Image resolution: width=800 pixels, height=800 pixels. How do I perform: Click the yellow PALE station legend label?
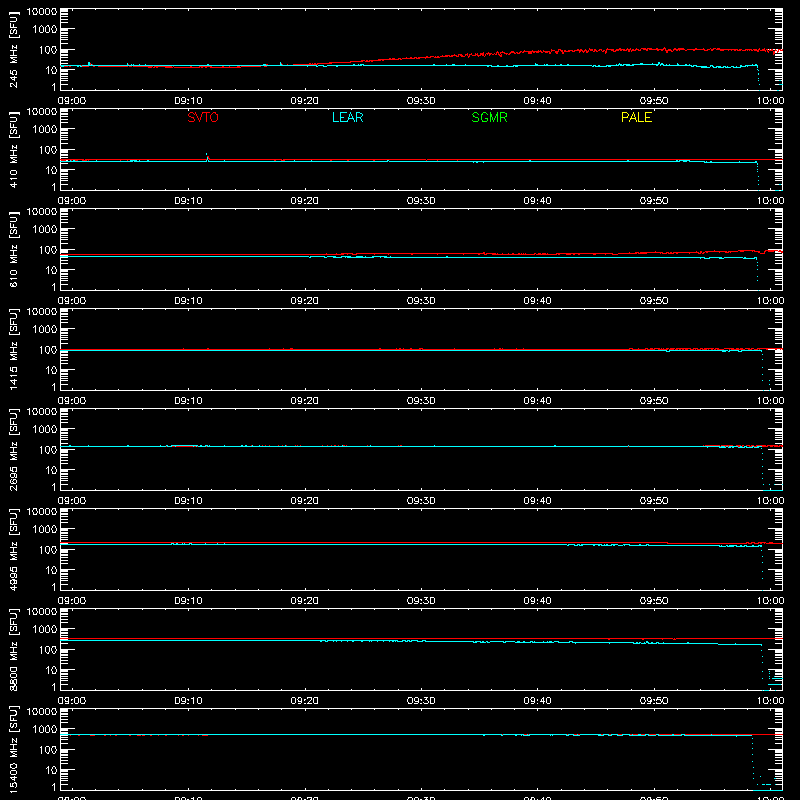click(636, 117)
